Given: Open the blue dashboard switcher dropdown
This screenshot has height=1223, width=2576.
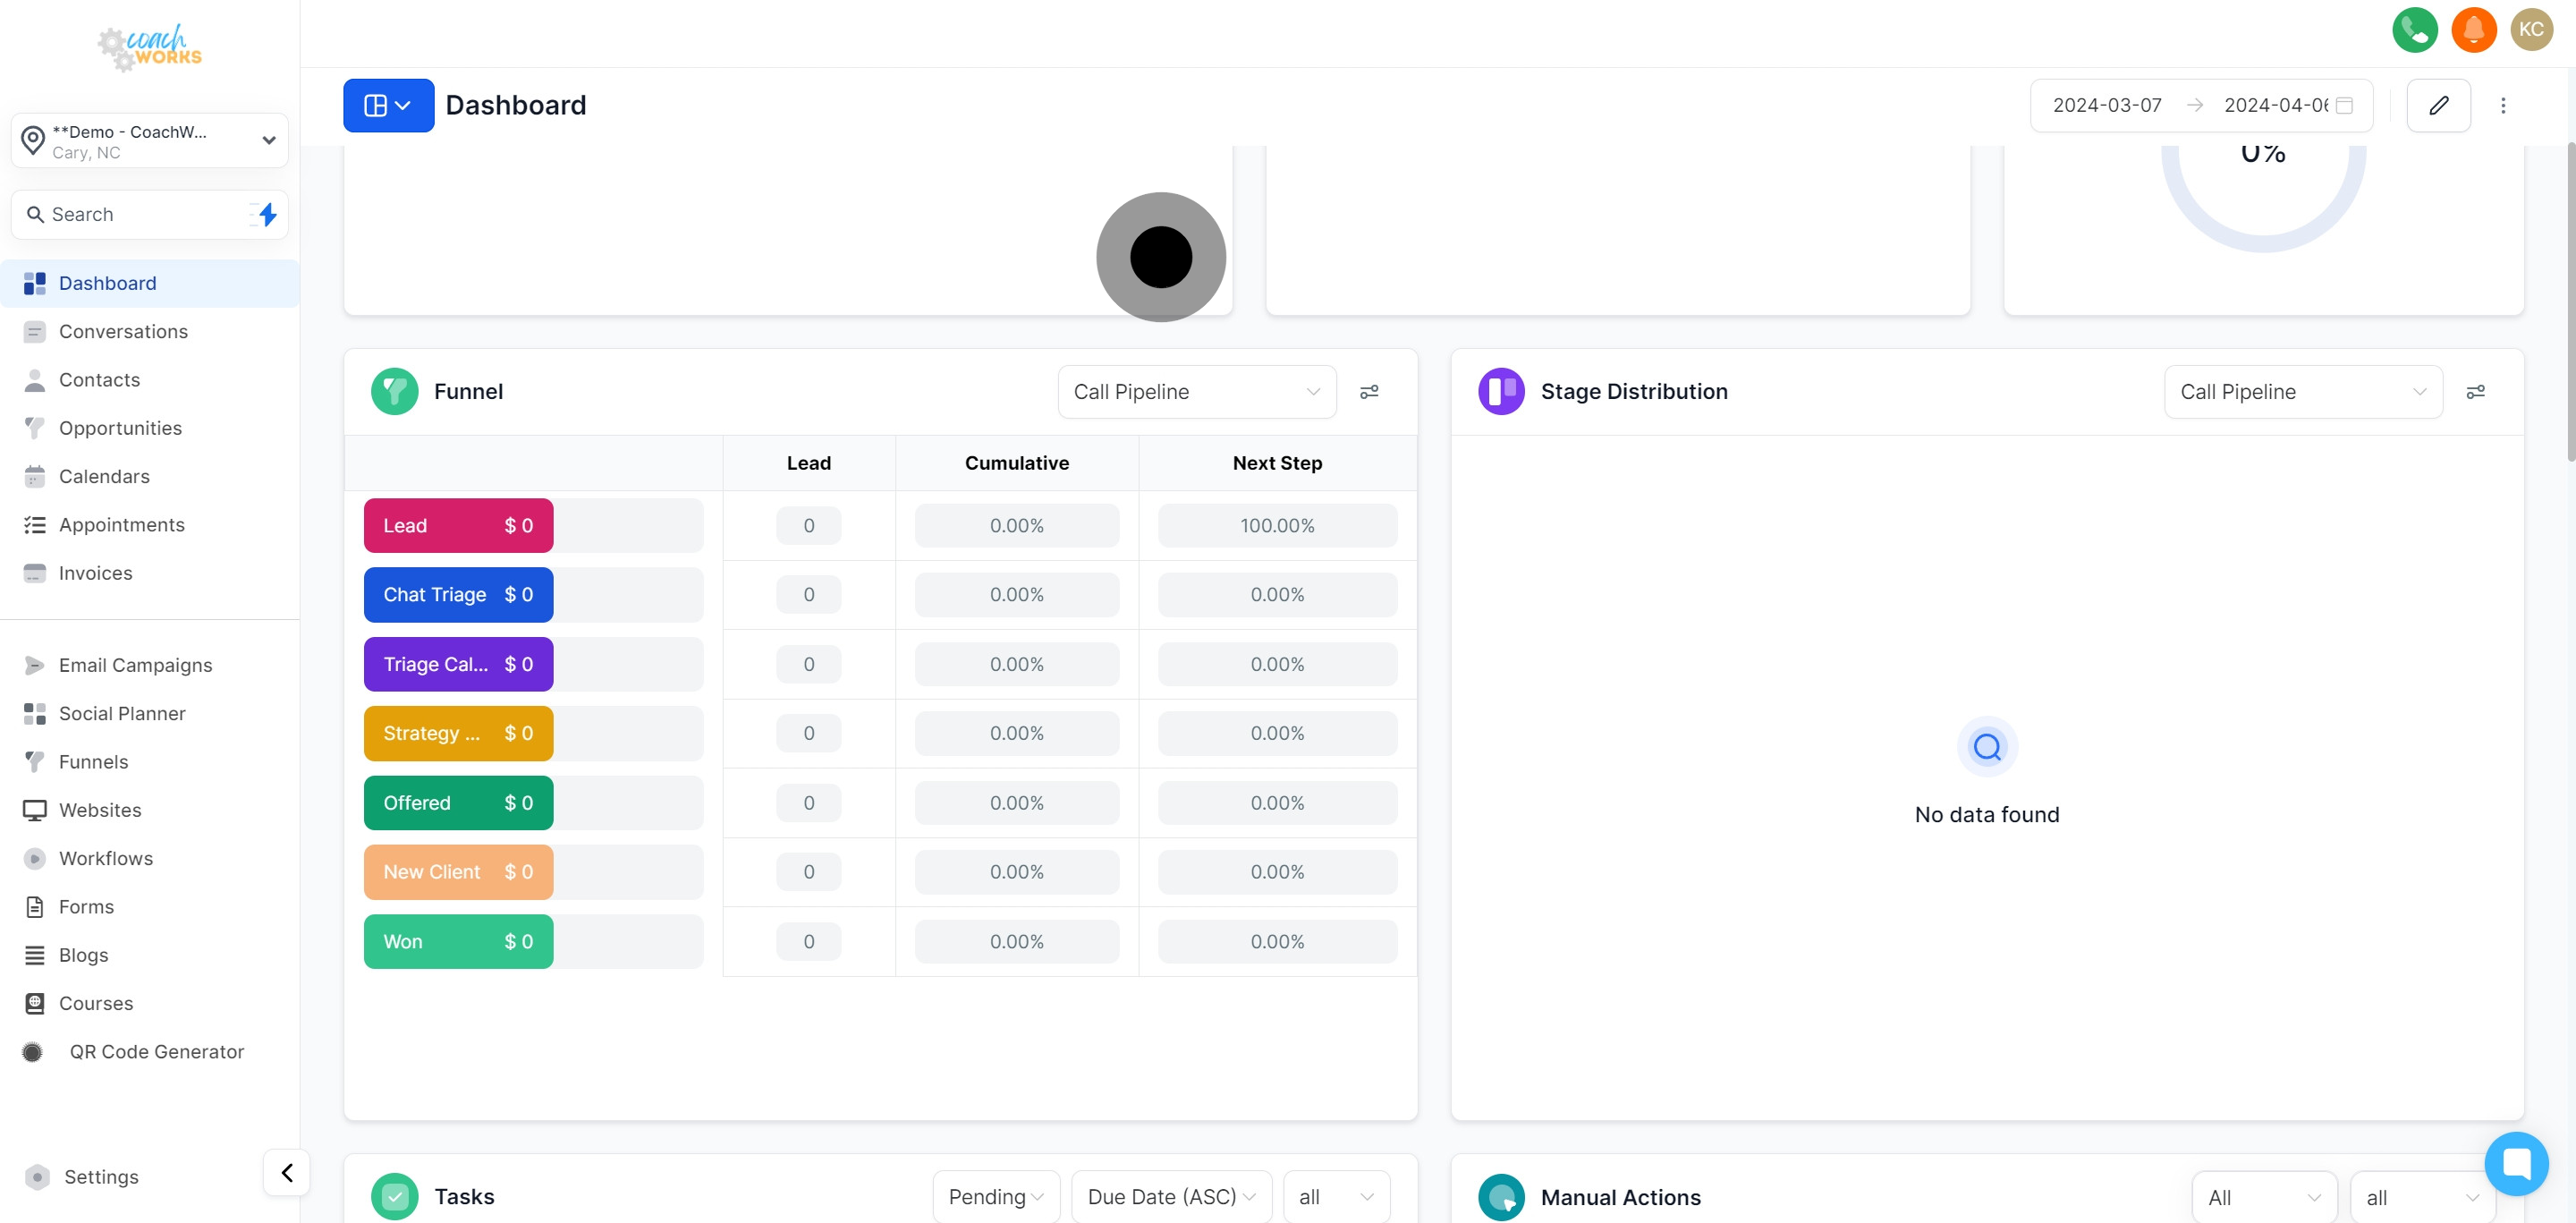Looking at the screenshot, I should click(388, 105).
